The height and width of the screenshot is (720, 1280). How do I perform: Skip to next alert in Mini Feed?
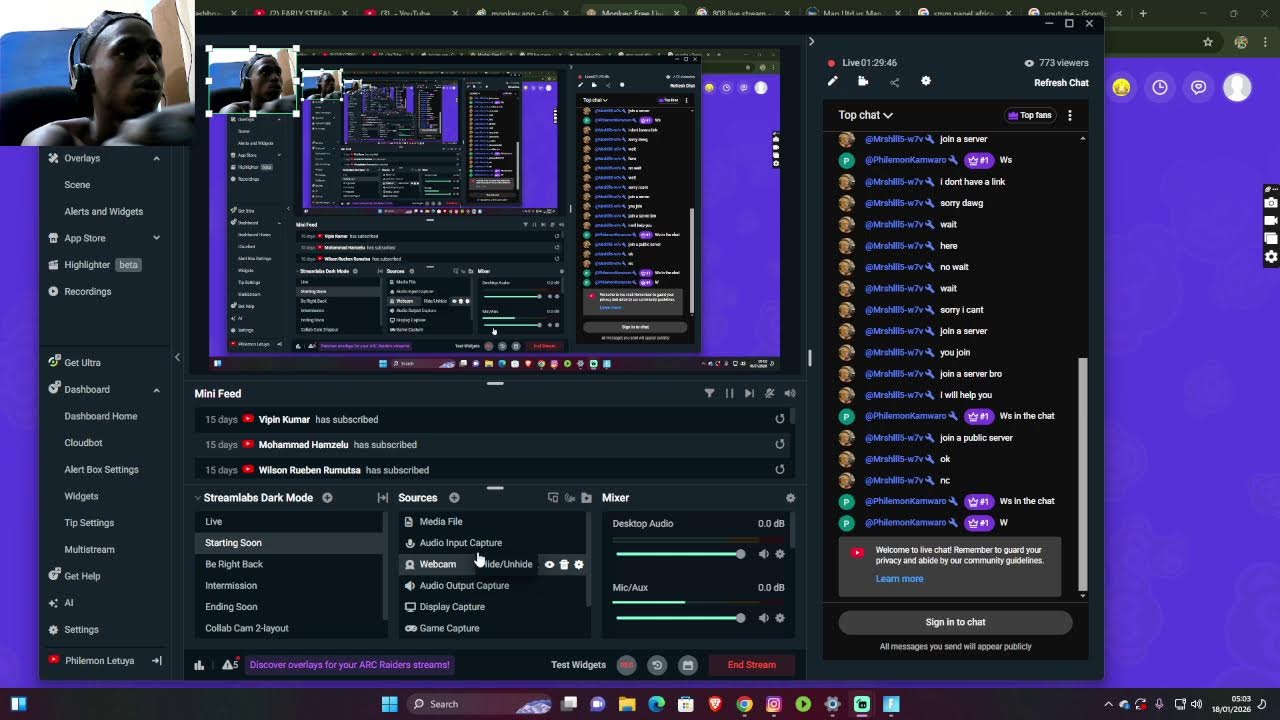pyautogui.click(x=749, y=394)
